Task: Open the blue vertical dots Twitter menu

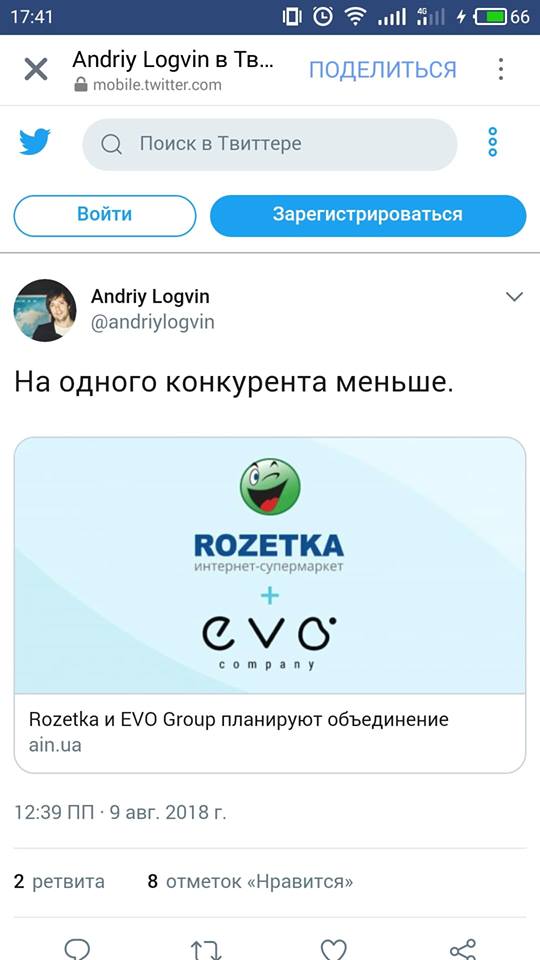Action: point(493,142)
